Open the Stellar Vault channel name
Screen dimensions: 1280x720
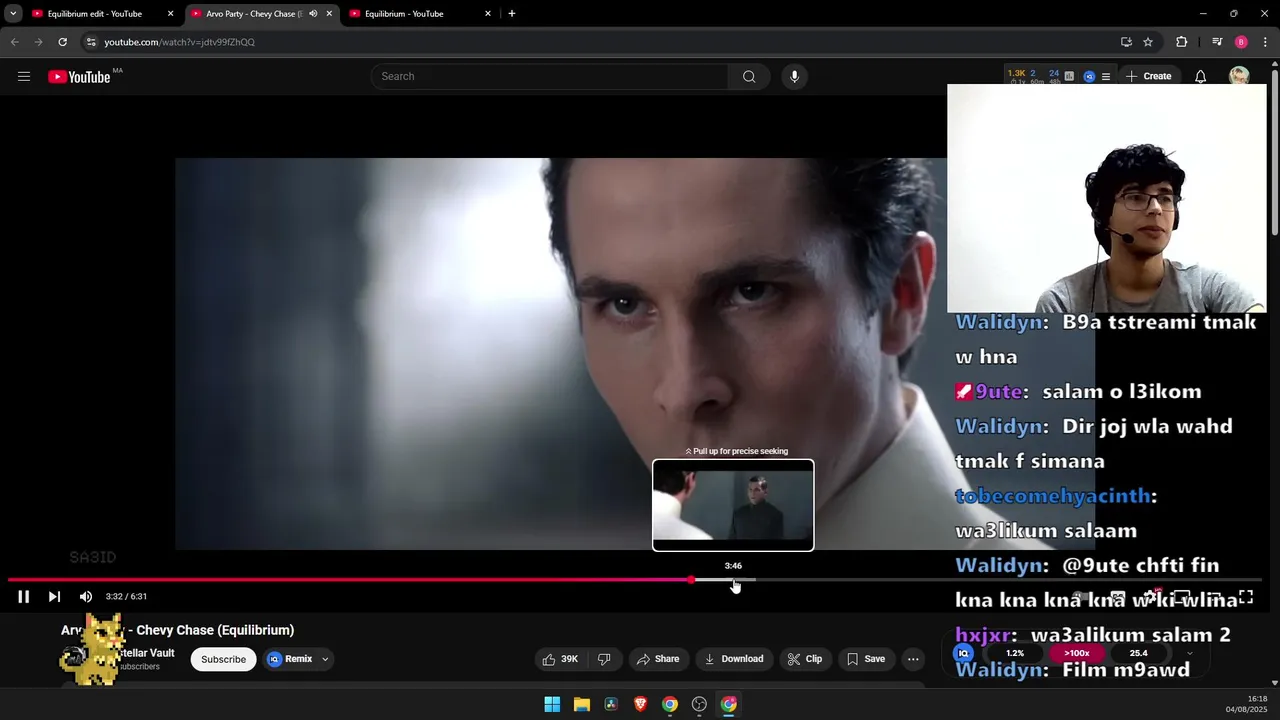click(x=147, y=653)
